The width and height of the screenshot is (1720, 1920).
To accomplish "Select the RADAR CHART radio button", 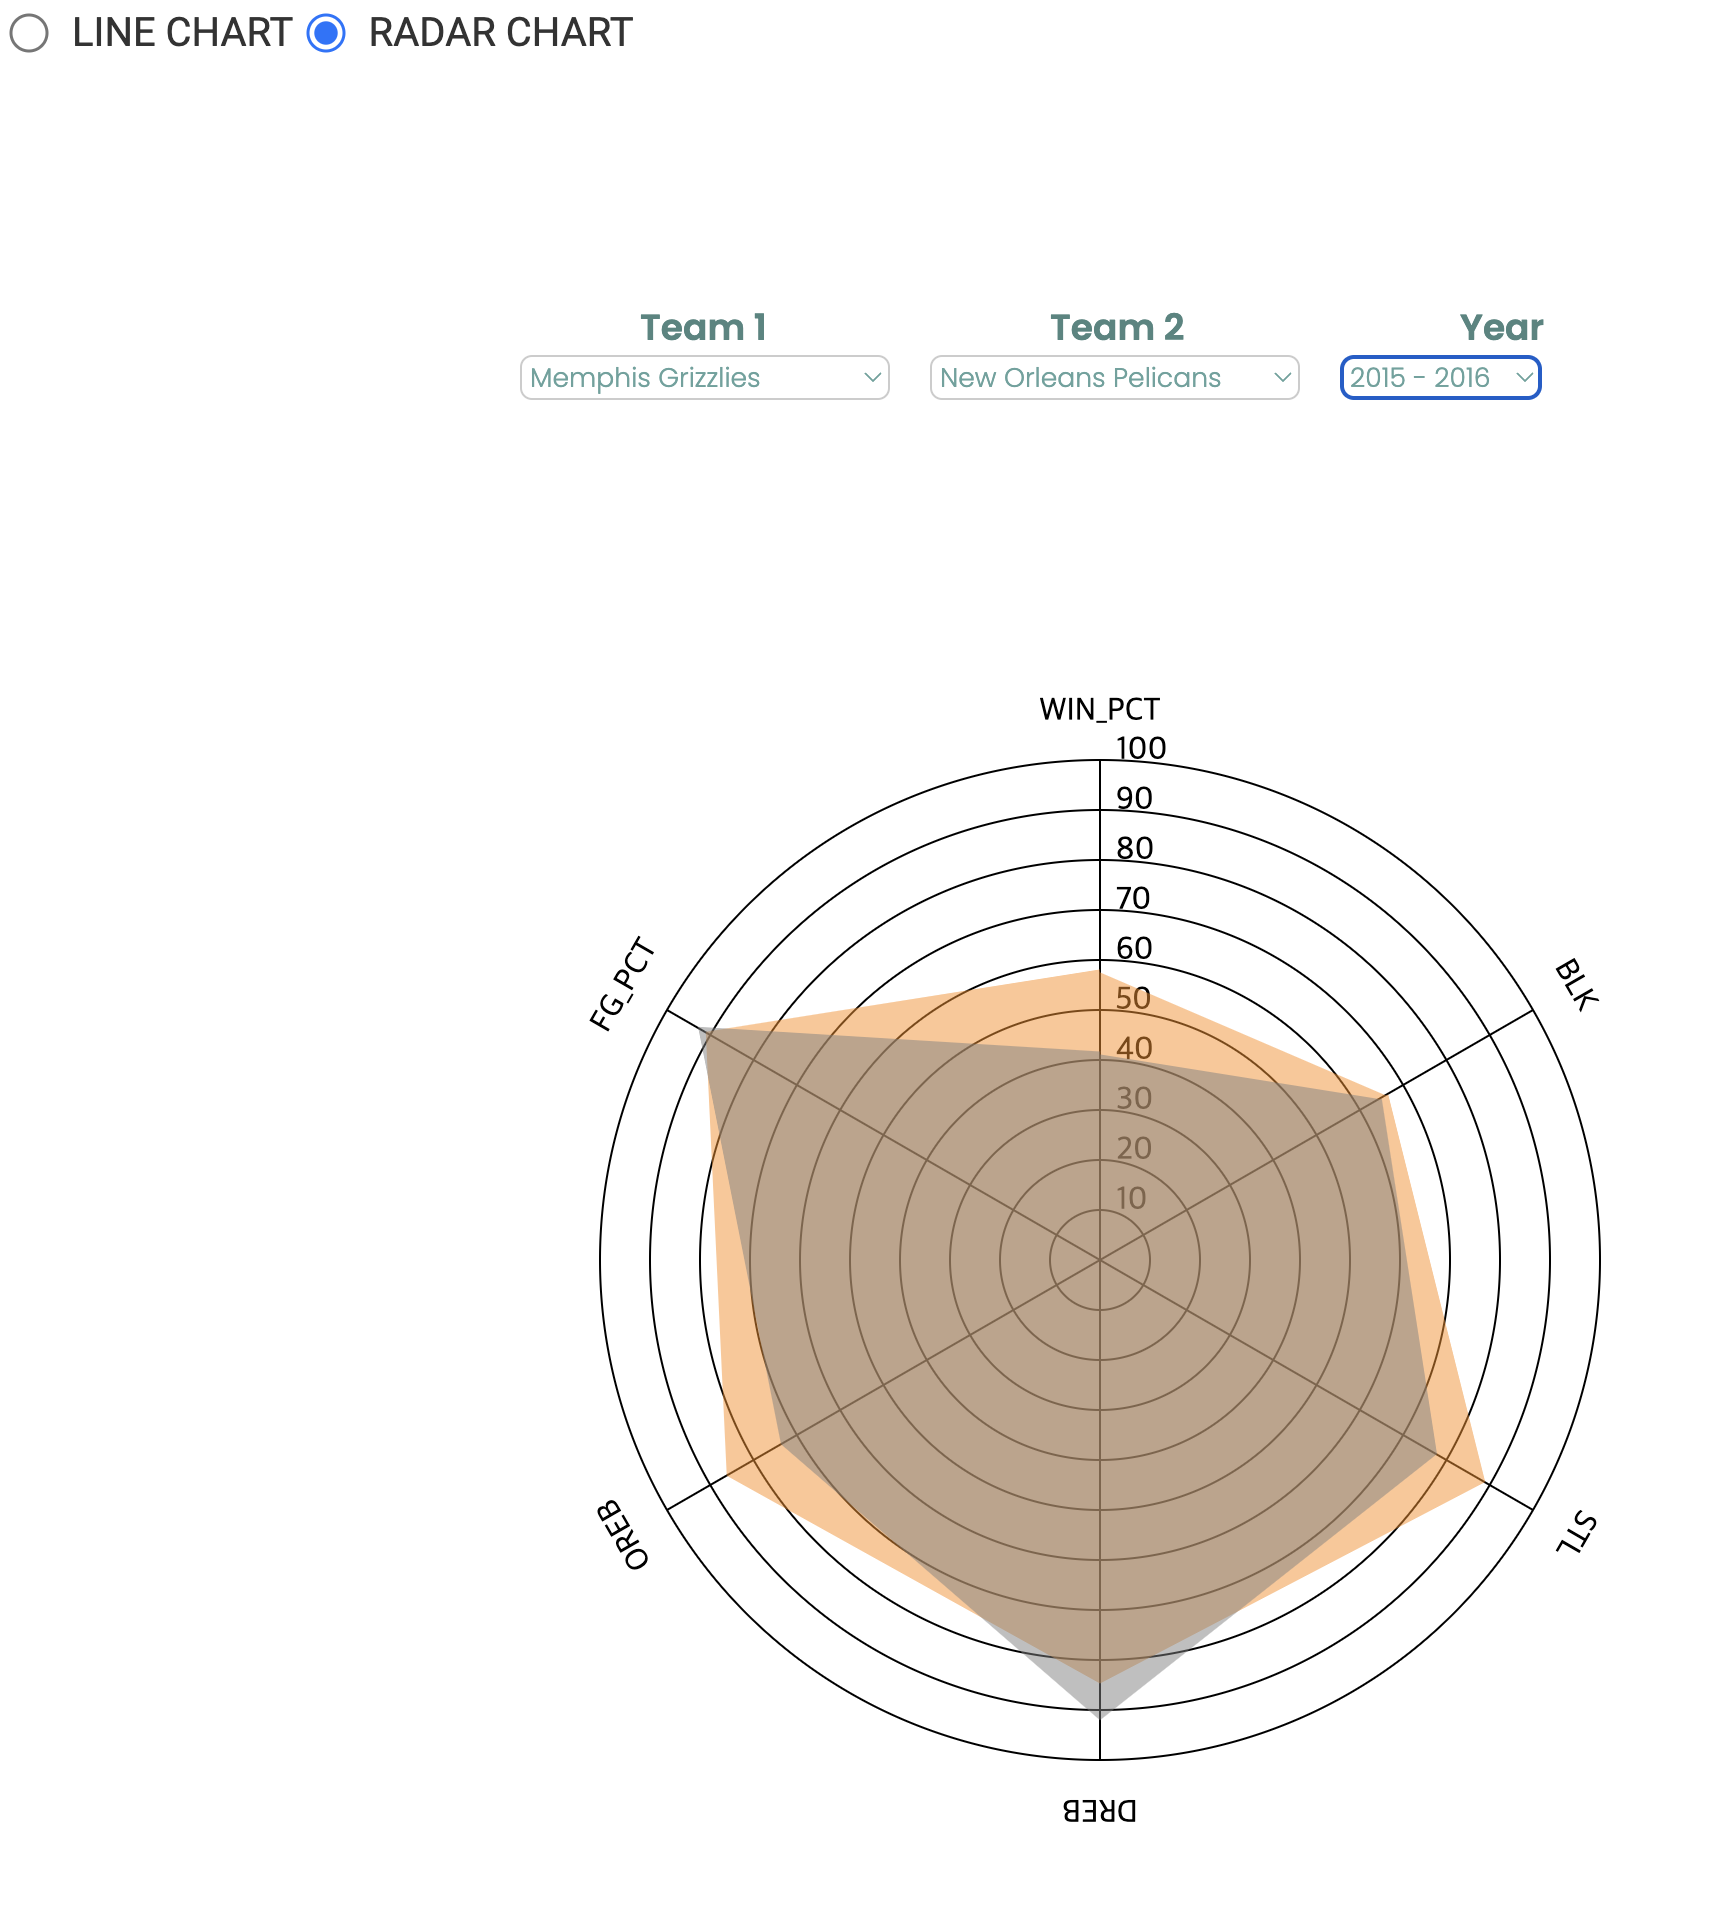I will click(326, 33).
